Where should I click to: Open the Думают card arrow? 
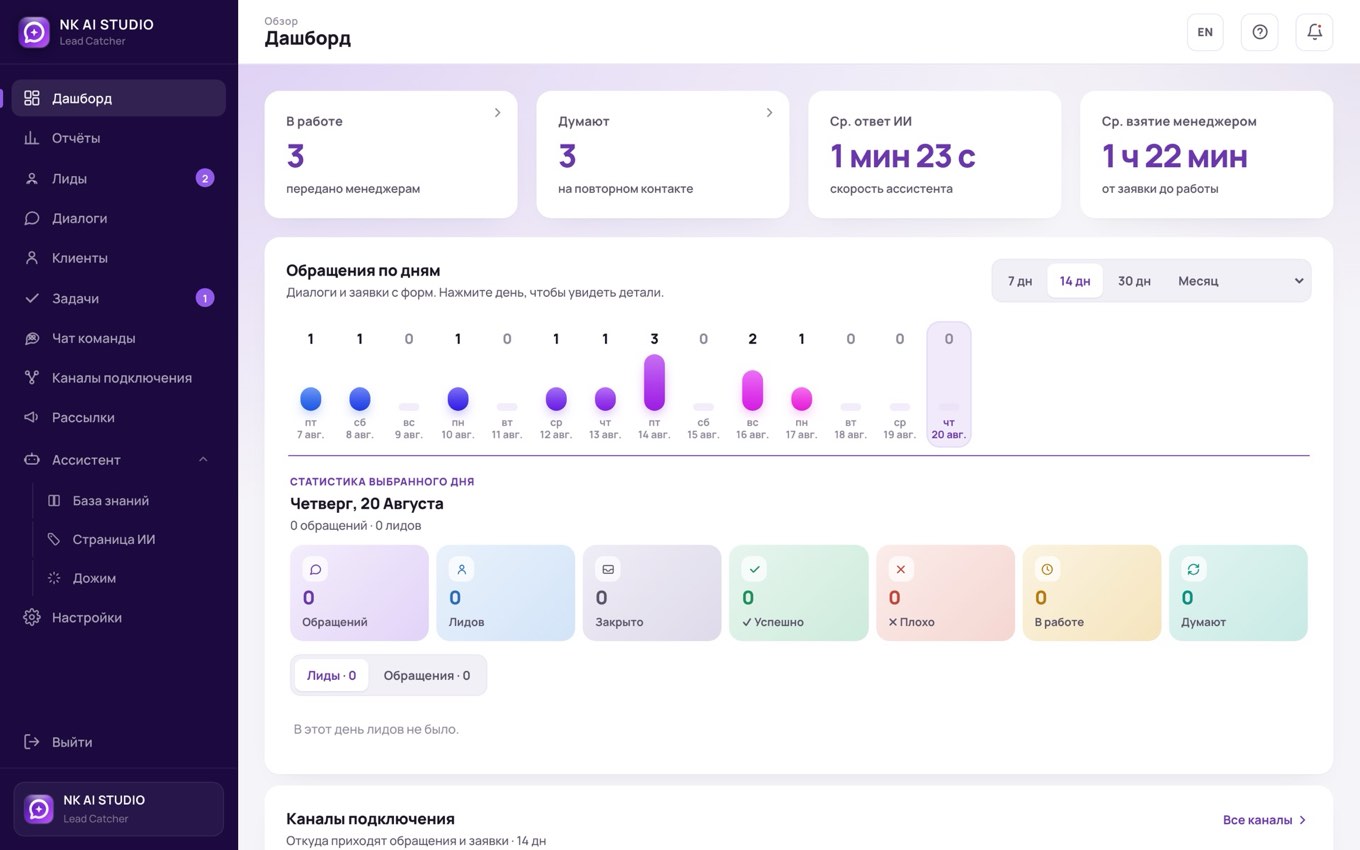[x=769, y=113]
